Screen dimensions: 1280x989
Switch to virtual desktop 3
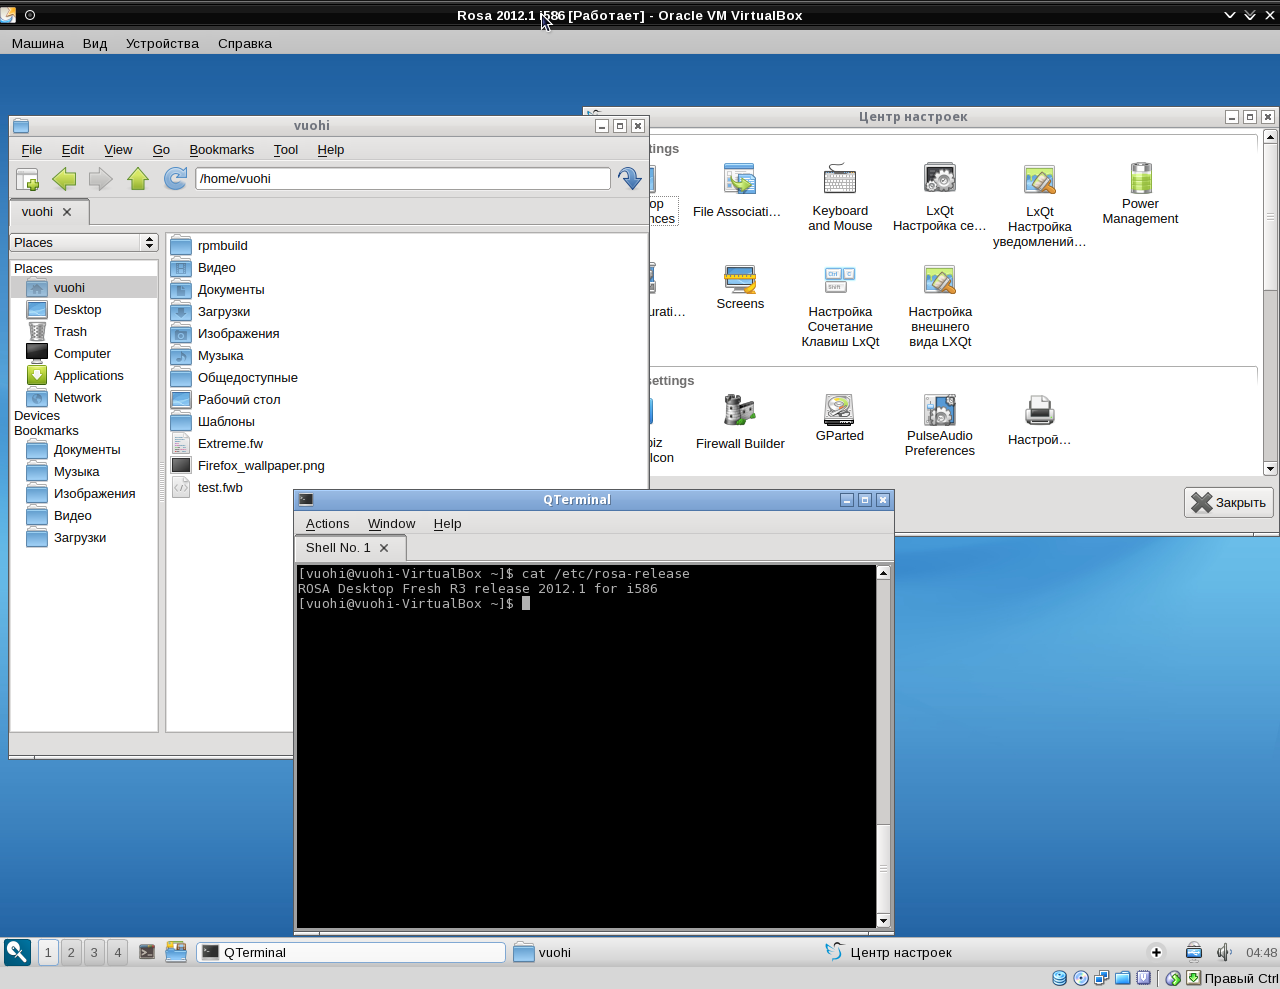pyautogui.click(x=94, y=953)
